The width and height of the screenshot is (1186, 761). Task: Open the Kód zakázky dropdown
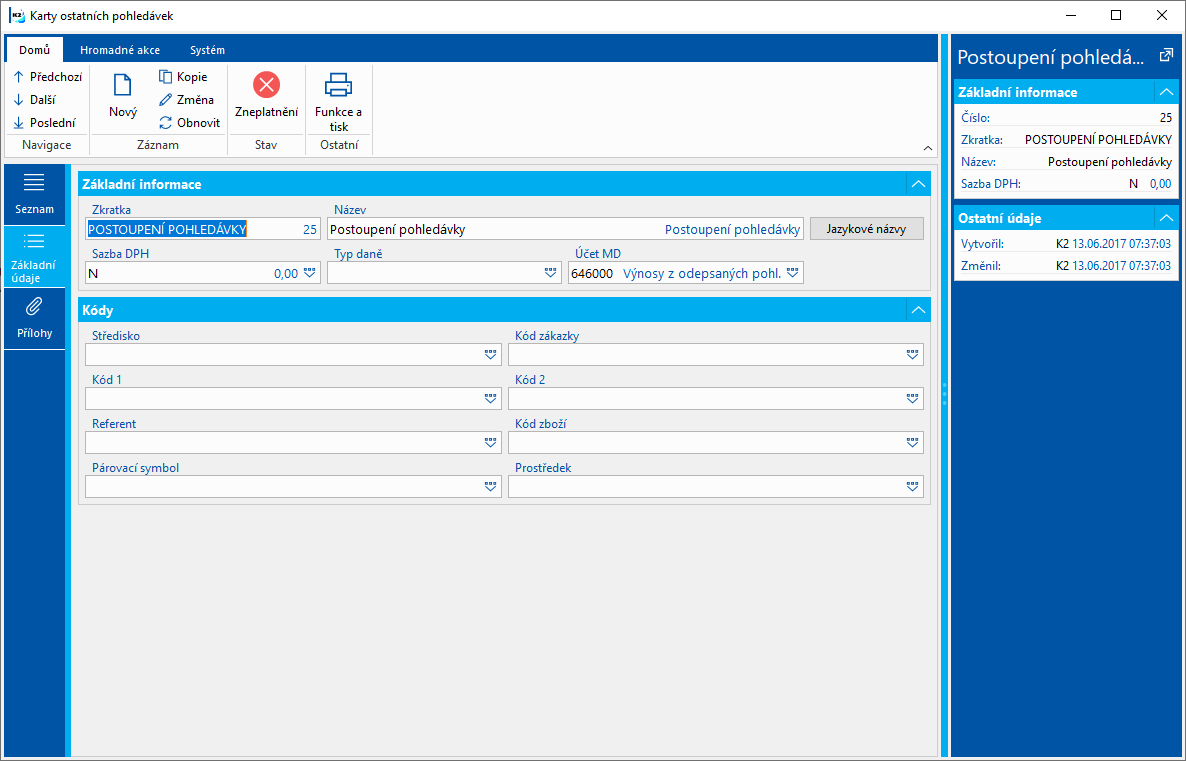coord(912,354)
